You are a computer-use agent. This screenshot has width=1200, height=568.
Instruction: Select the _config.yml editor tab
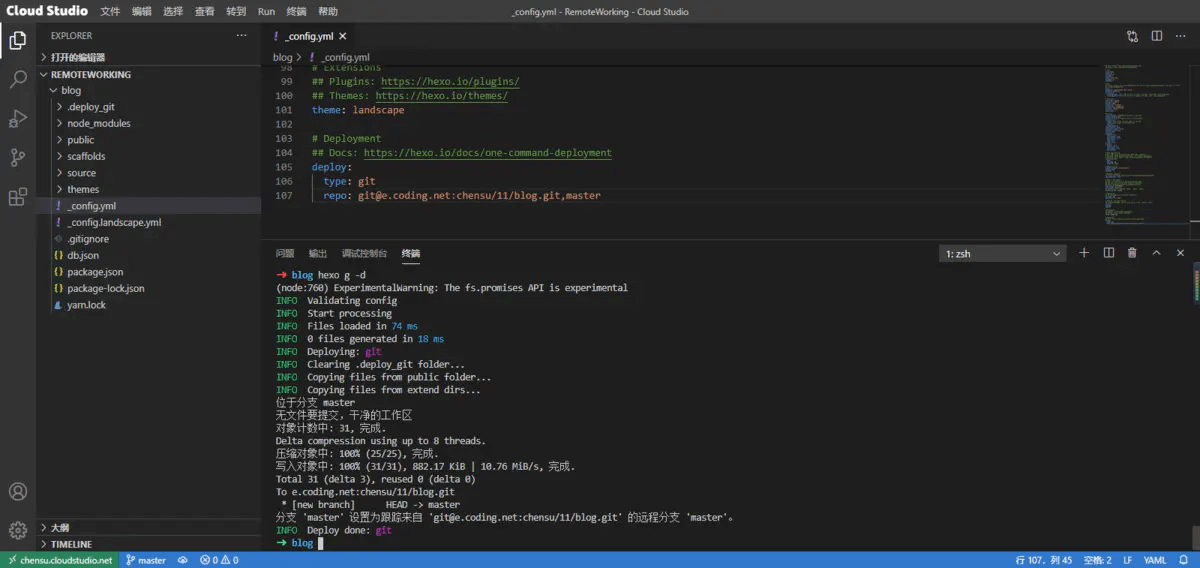tap(310, 36)
